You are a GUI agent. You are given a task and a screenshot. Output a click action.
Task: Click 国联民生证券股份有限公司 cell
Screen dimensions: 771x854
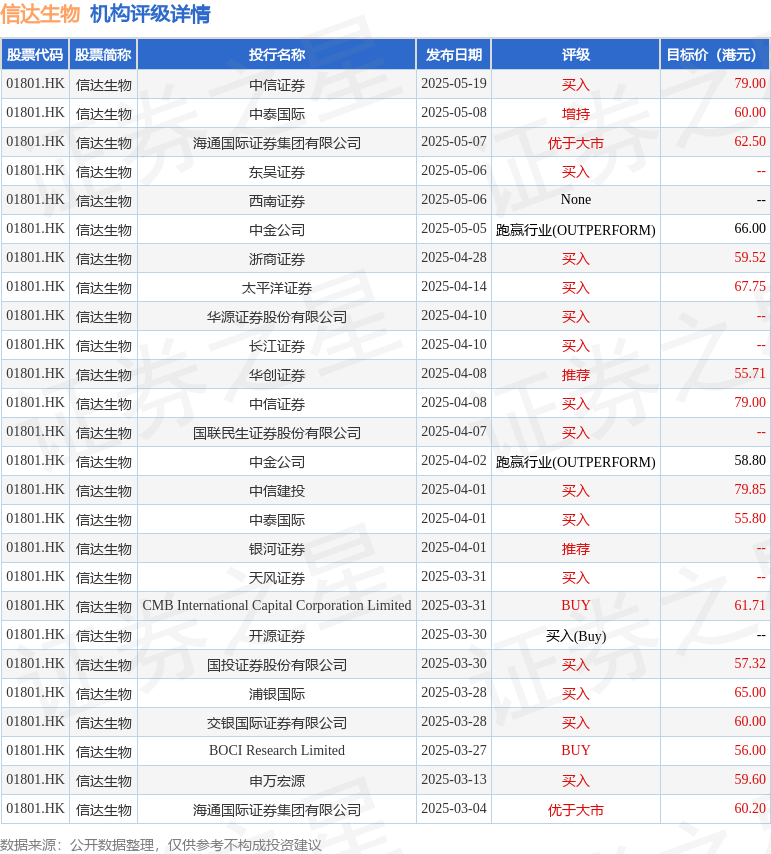[277, 432]
